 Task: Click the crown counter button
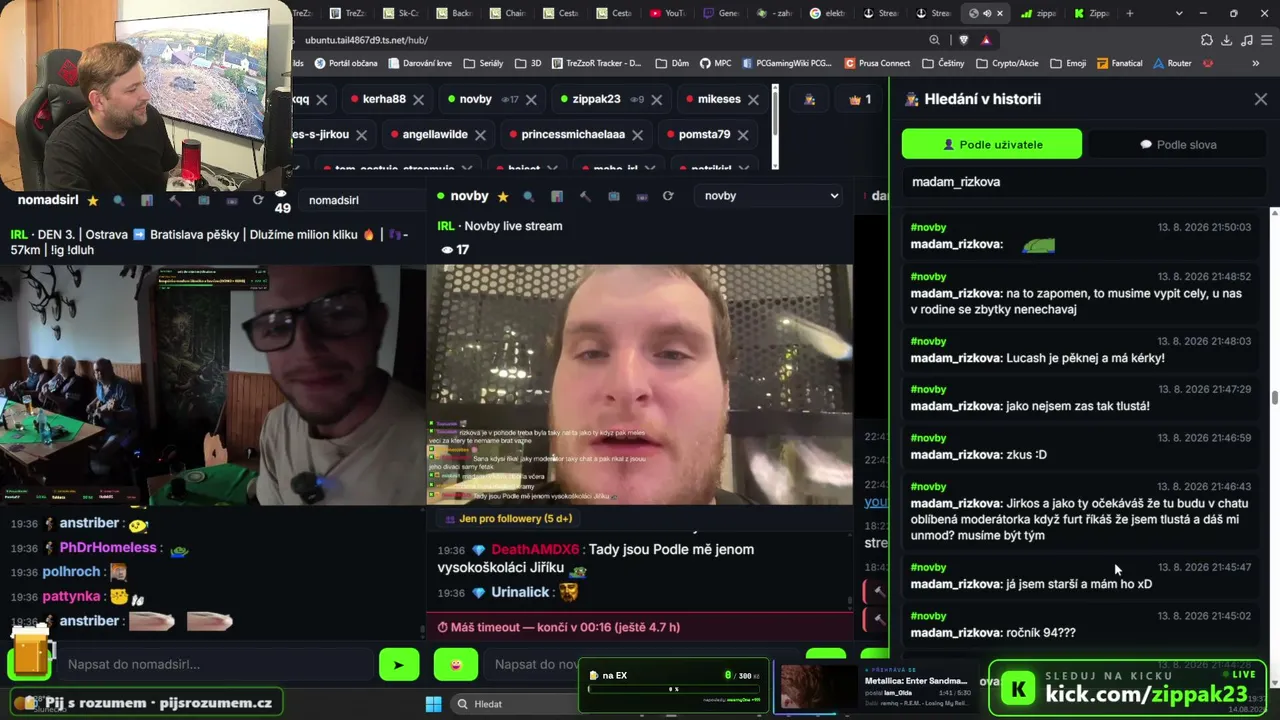pos(860,100)
